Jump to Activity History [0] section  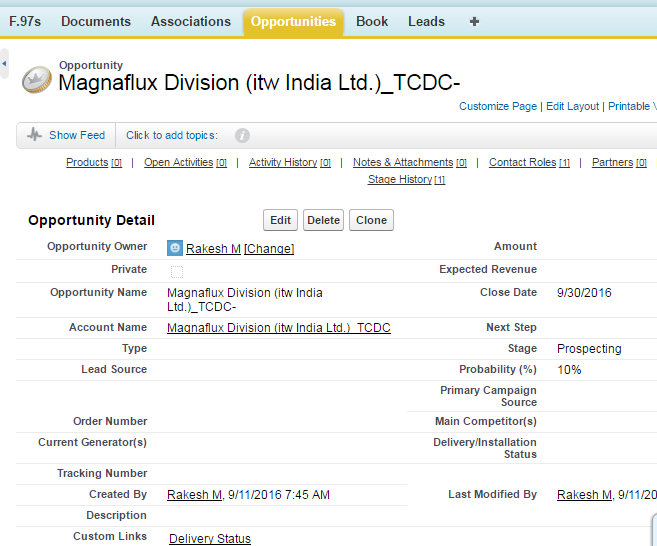(x=290, y=162)
